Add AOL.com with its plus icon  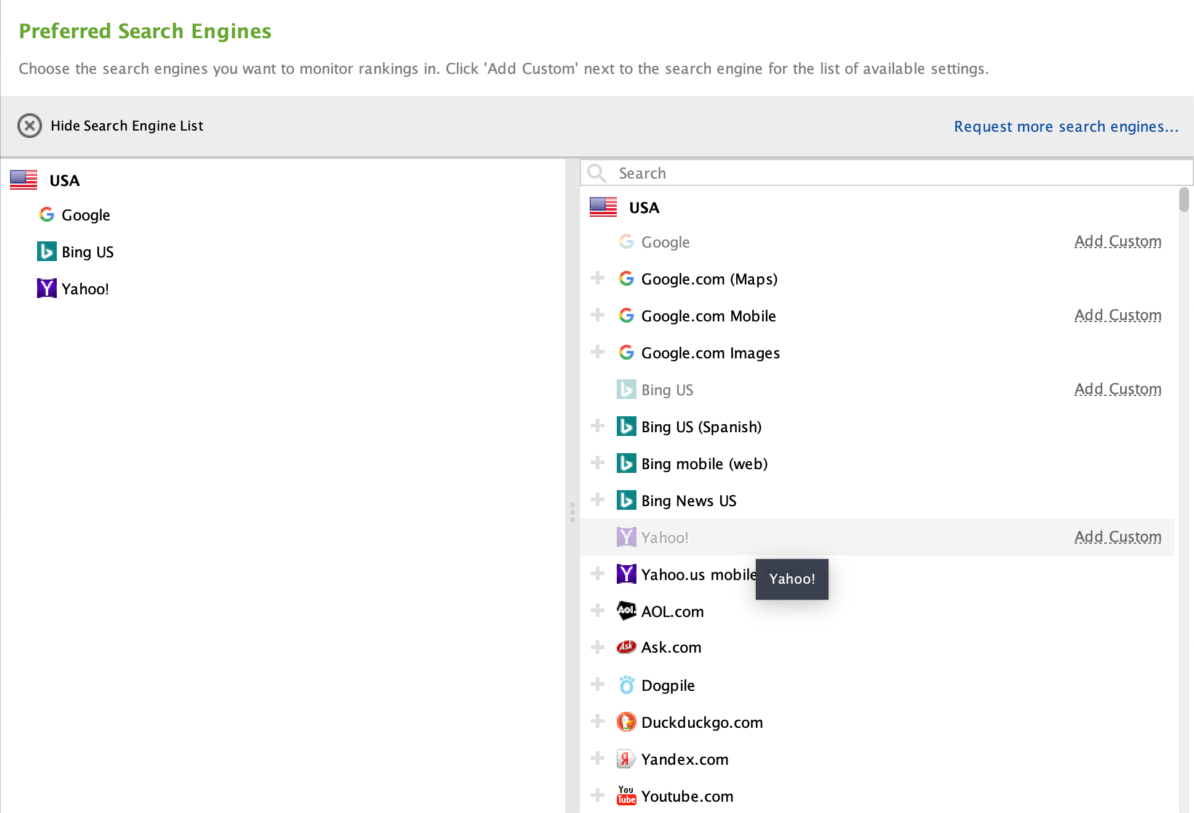tap(598, 610)
